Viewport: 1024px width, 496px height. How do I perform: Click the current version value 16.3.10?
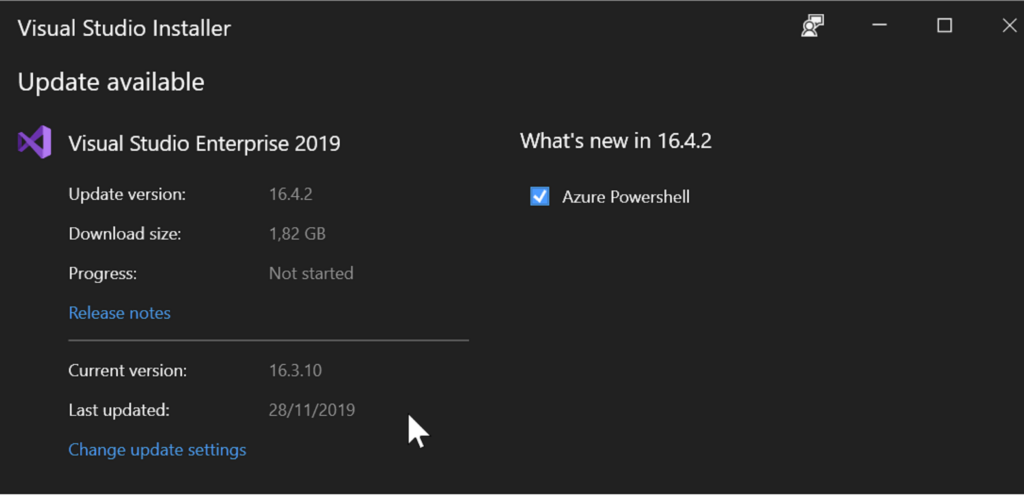click(295, 371)
